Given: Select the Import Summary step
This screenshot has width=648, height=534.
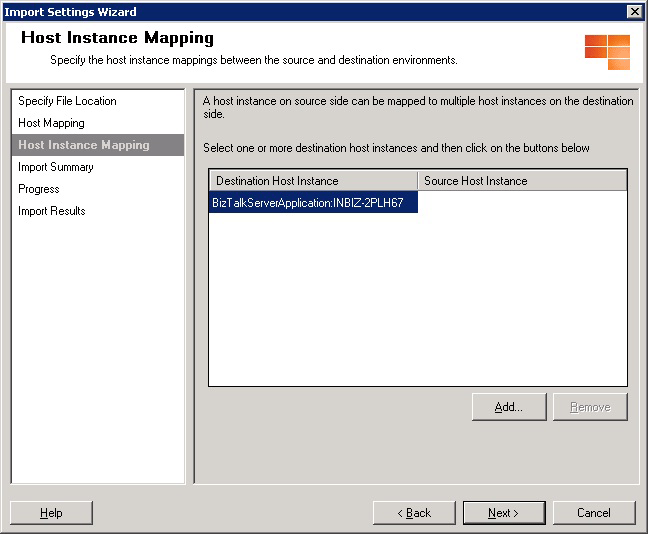Looking at the screenshot, I should pyautogui.click(x=98, y=167).
